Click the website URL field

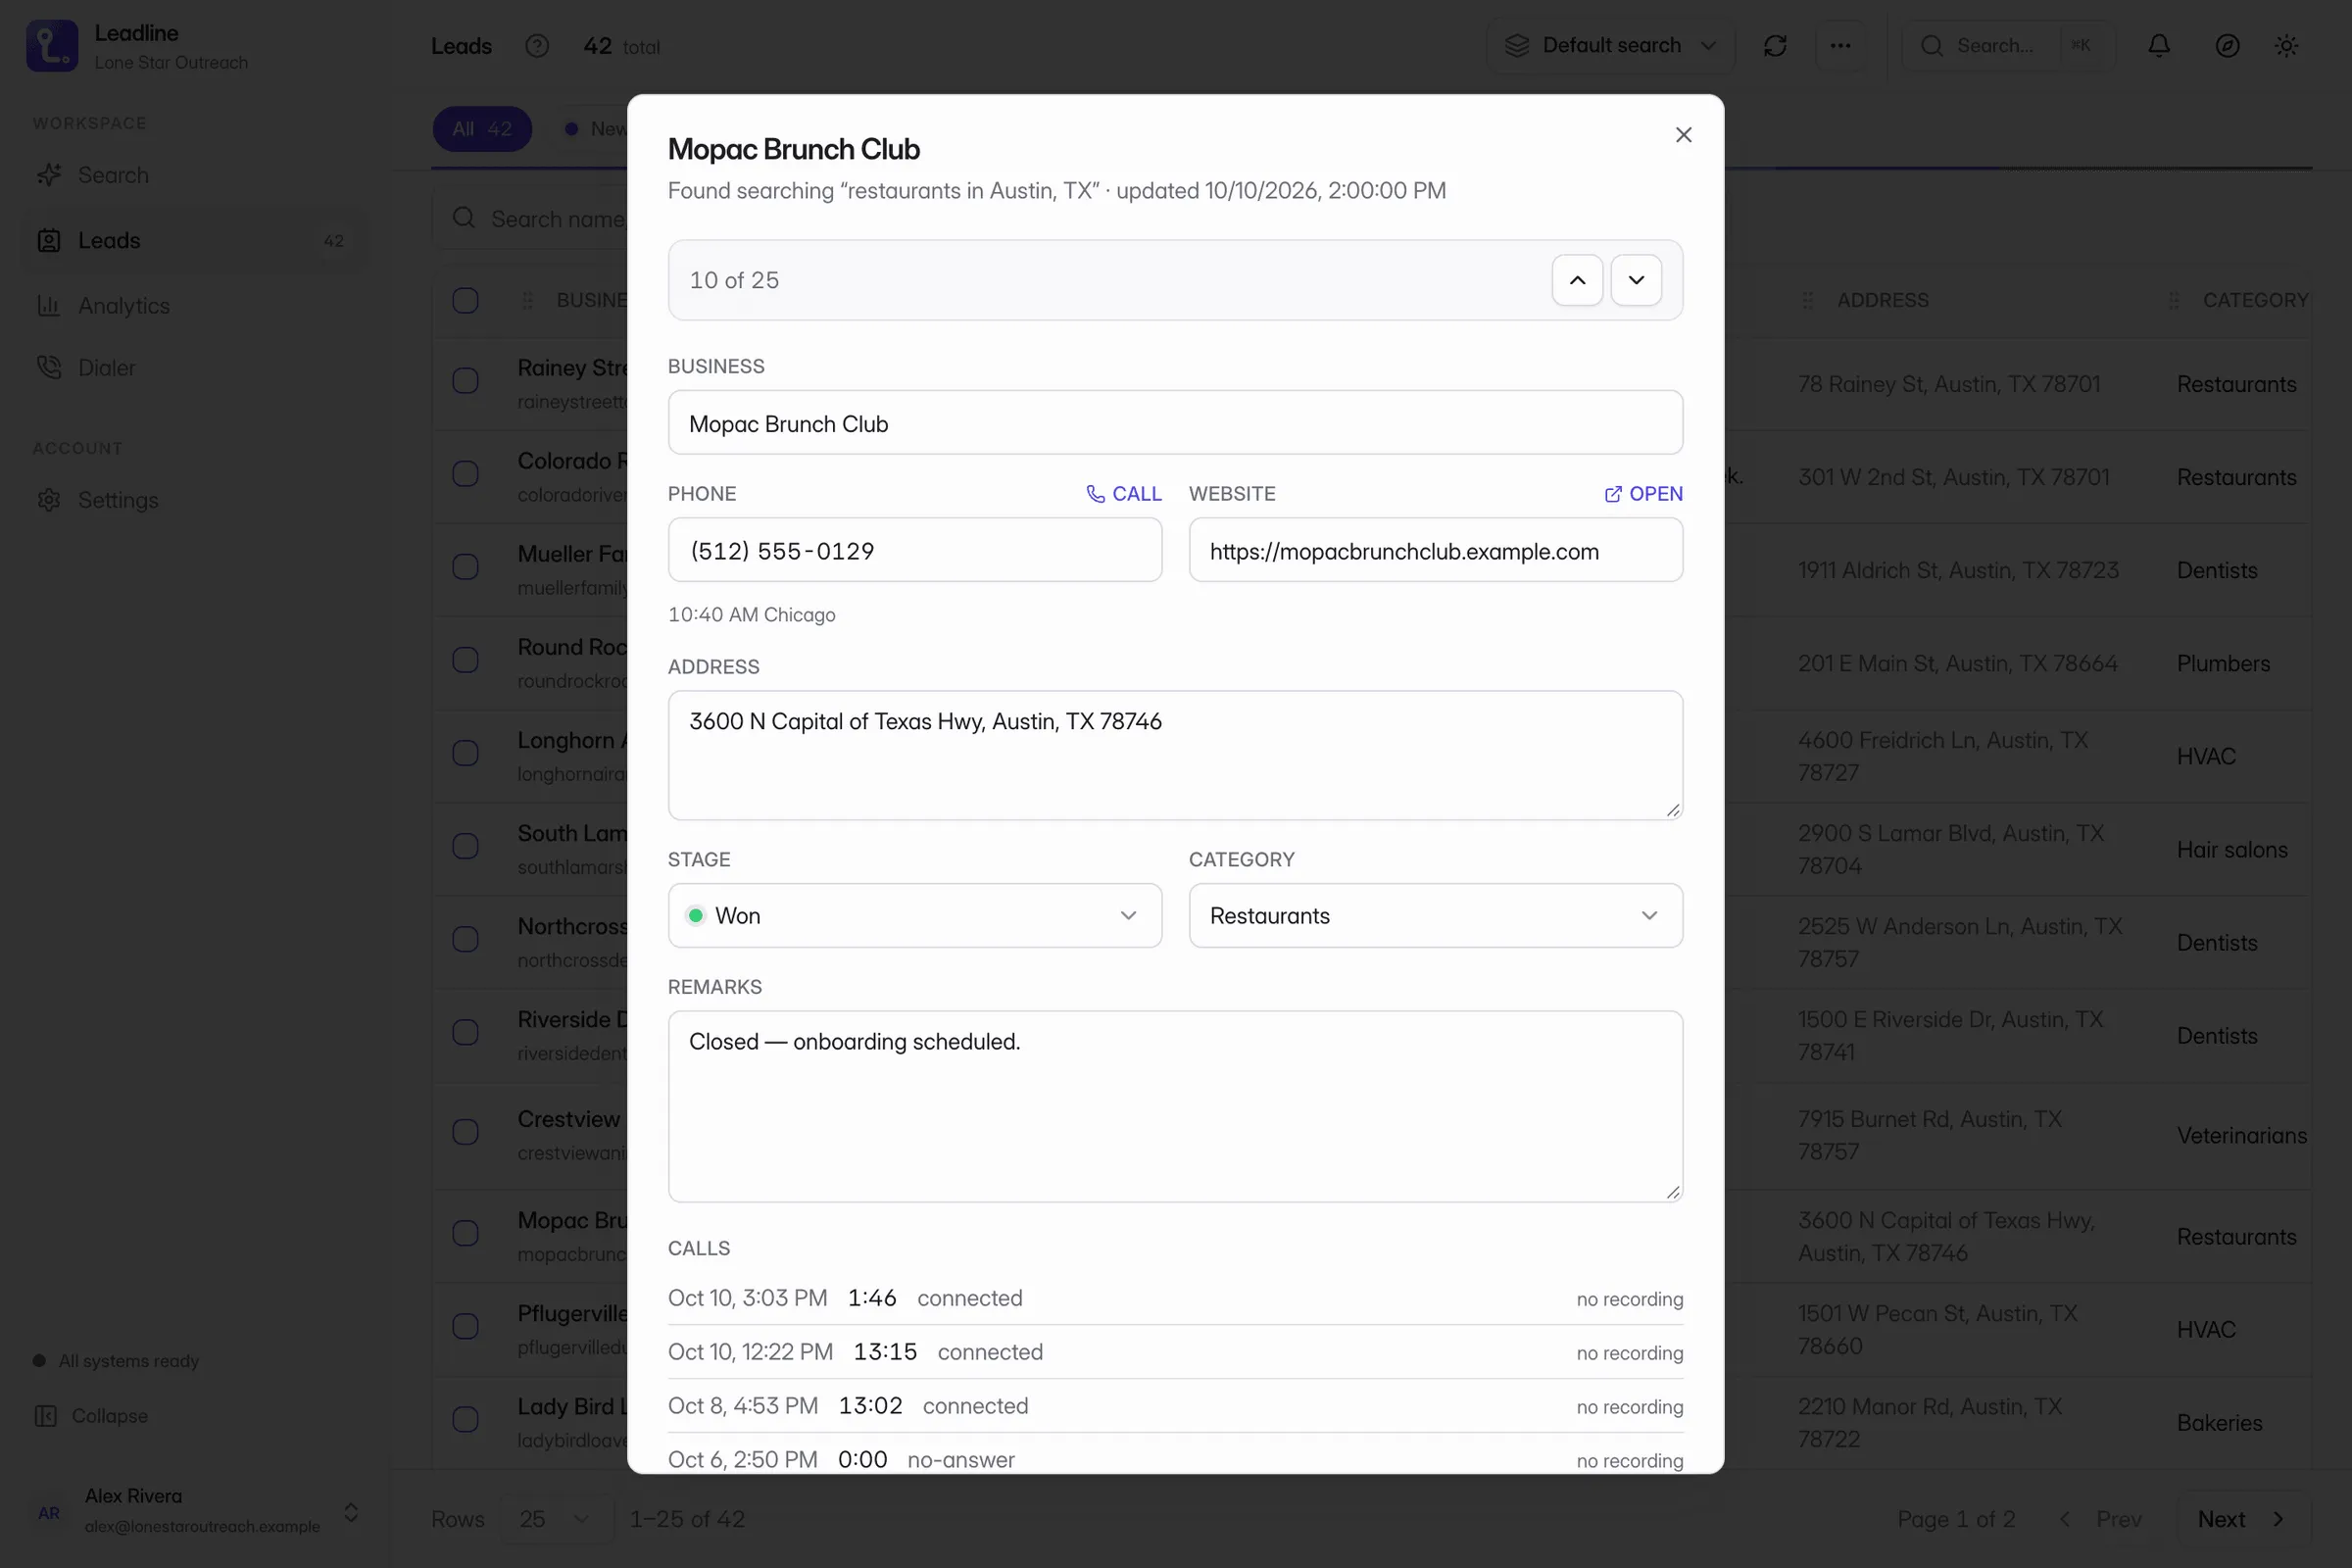(1435, 550)
